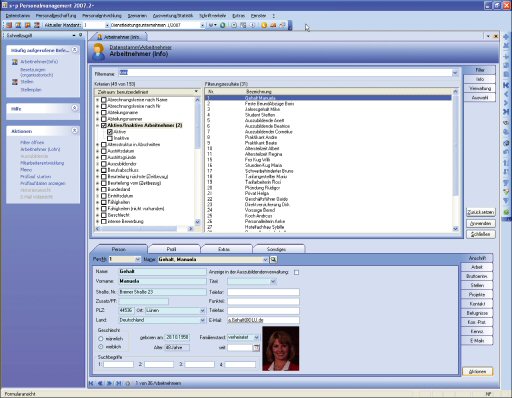Click the Verwaltung button on the right
This screenshot has height=398, width=512.
tap(480, 88)
